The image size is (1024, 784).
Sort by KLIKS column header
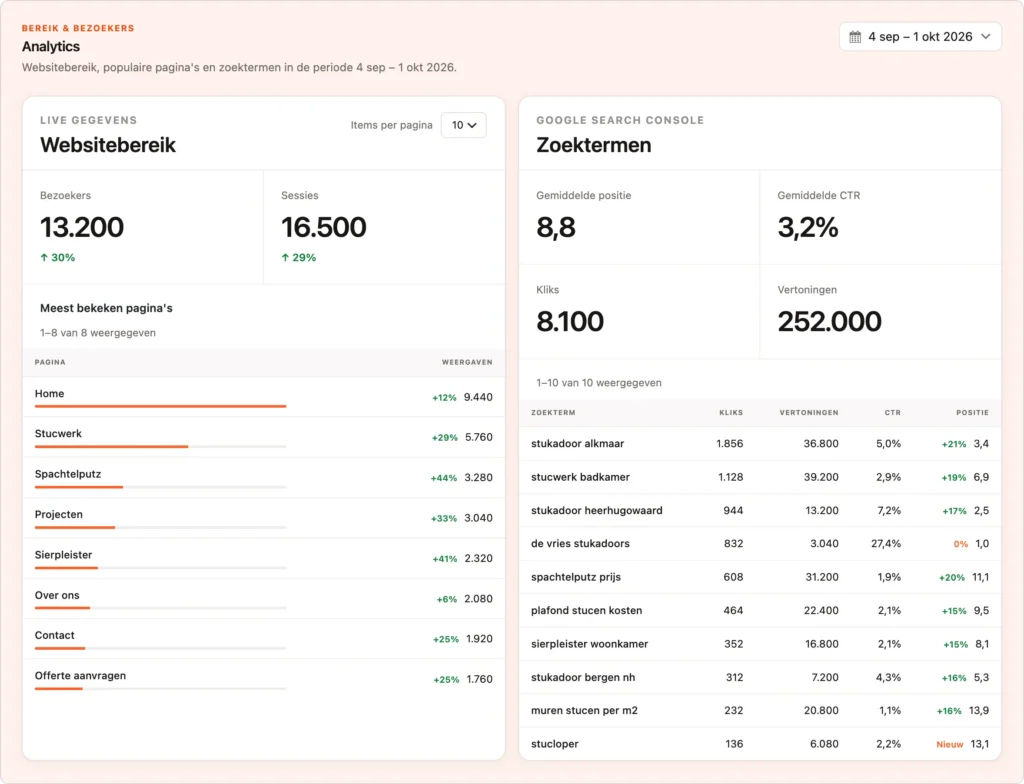point(731,413)
